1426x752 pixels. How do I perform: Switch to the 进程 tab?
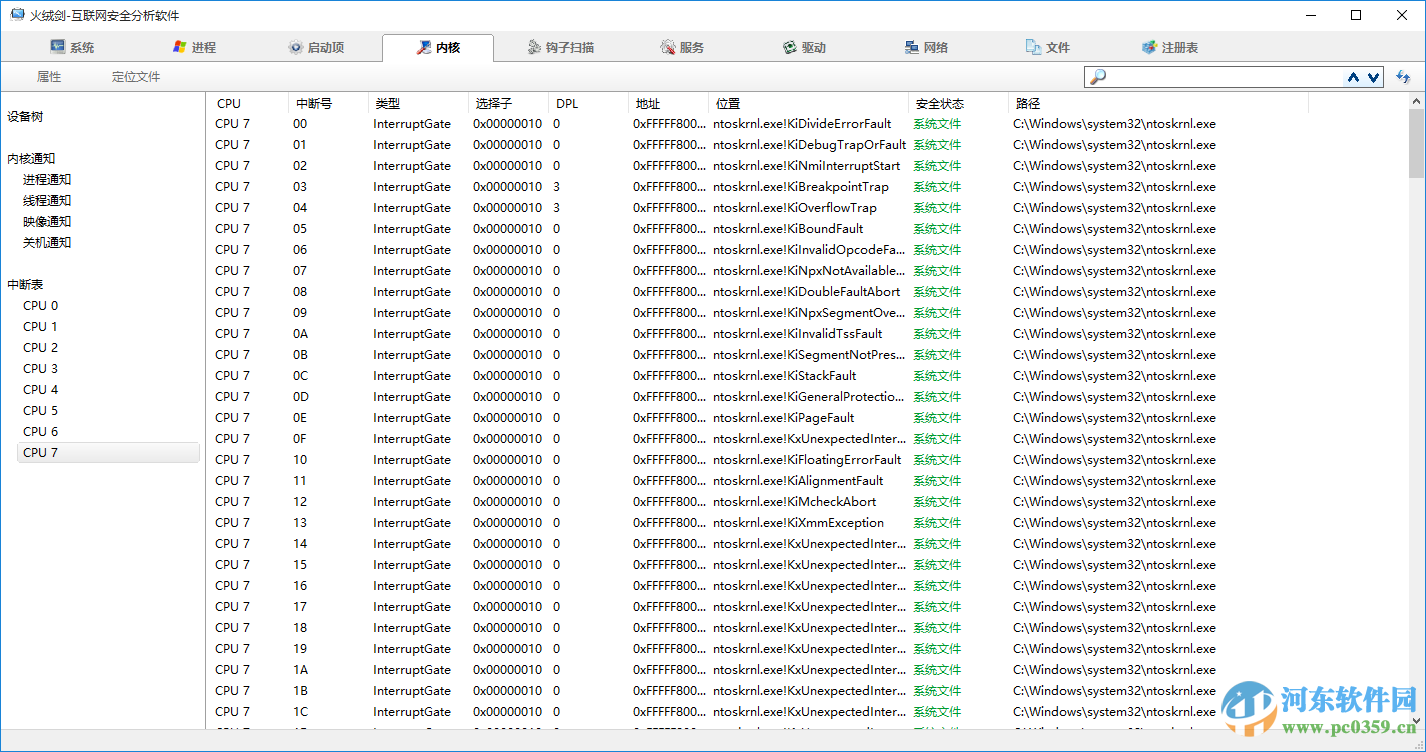(x=193, y=47)
